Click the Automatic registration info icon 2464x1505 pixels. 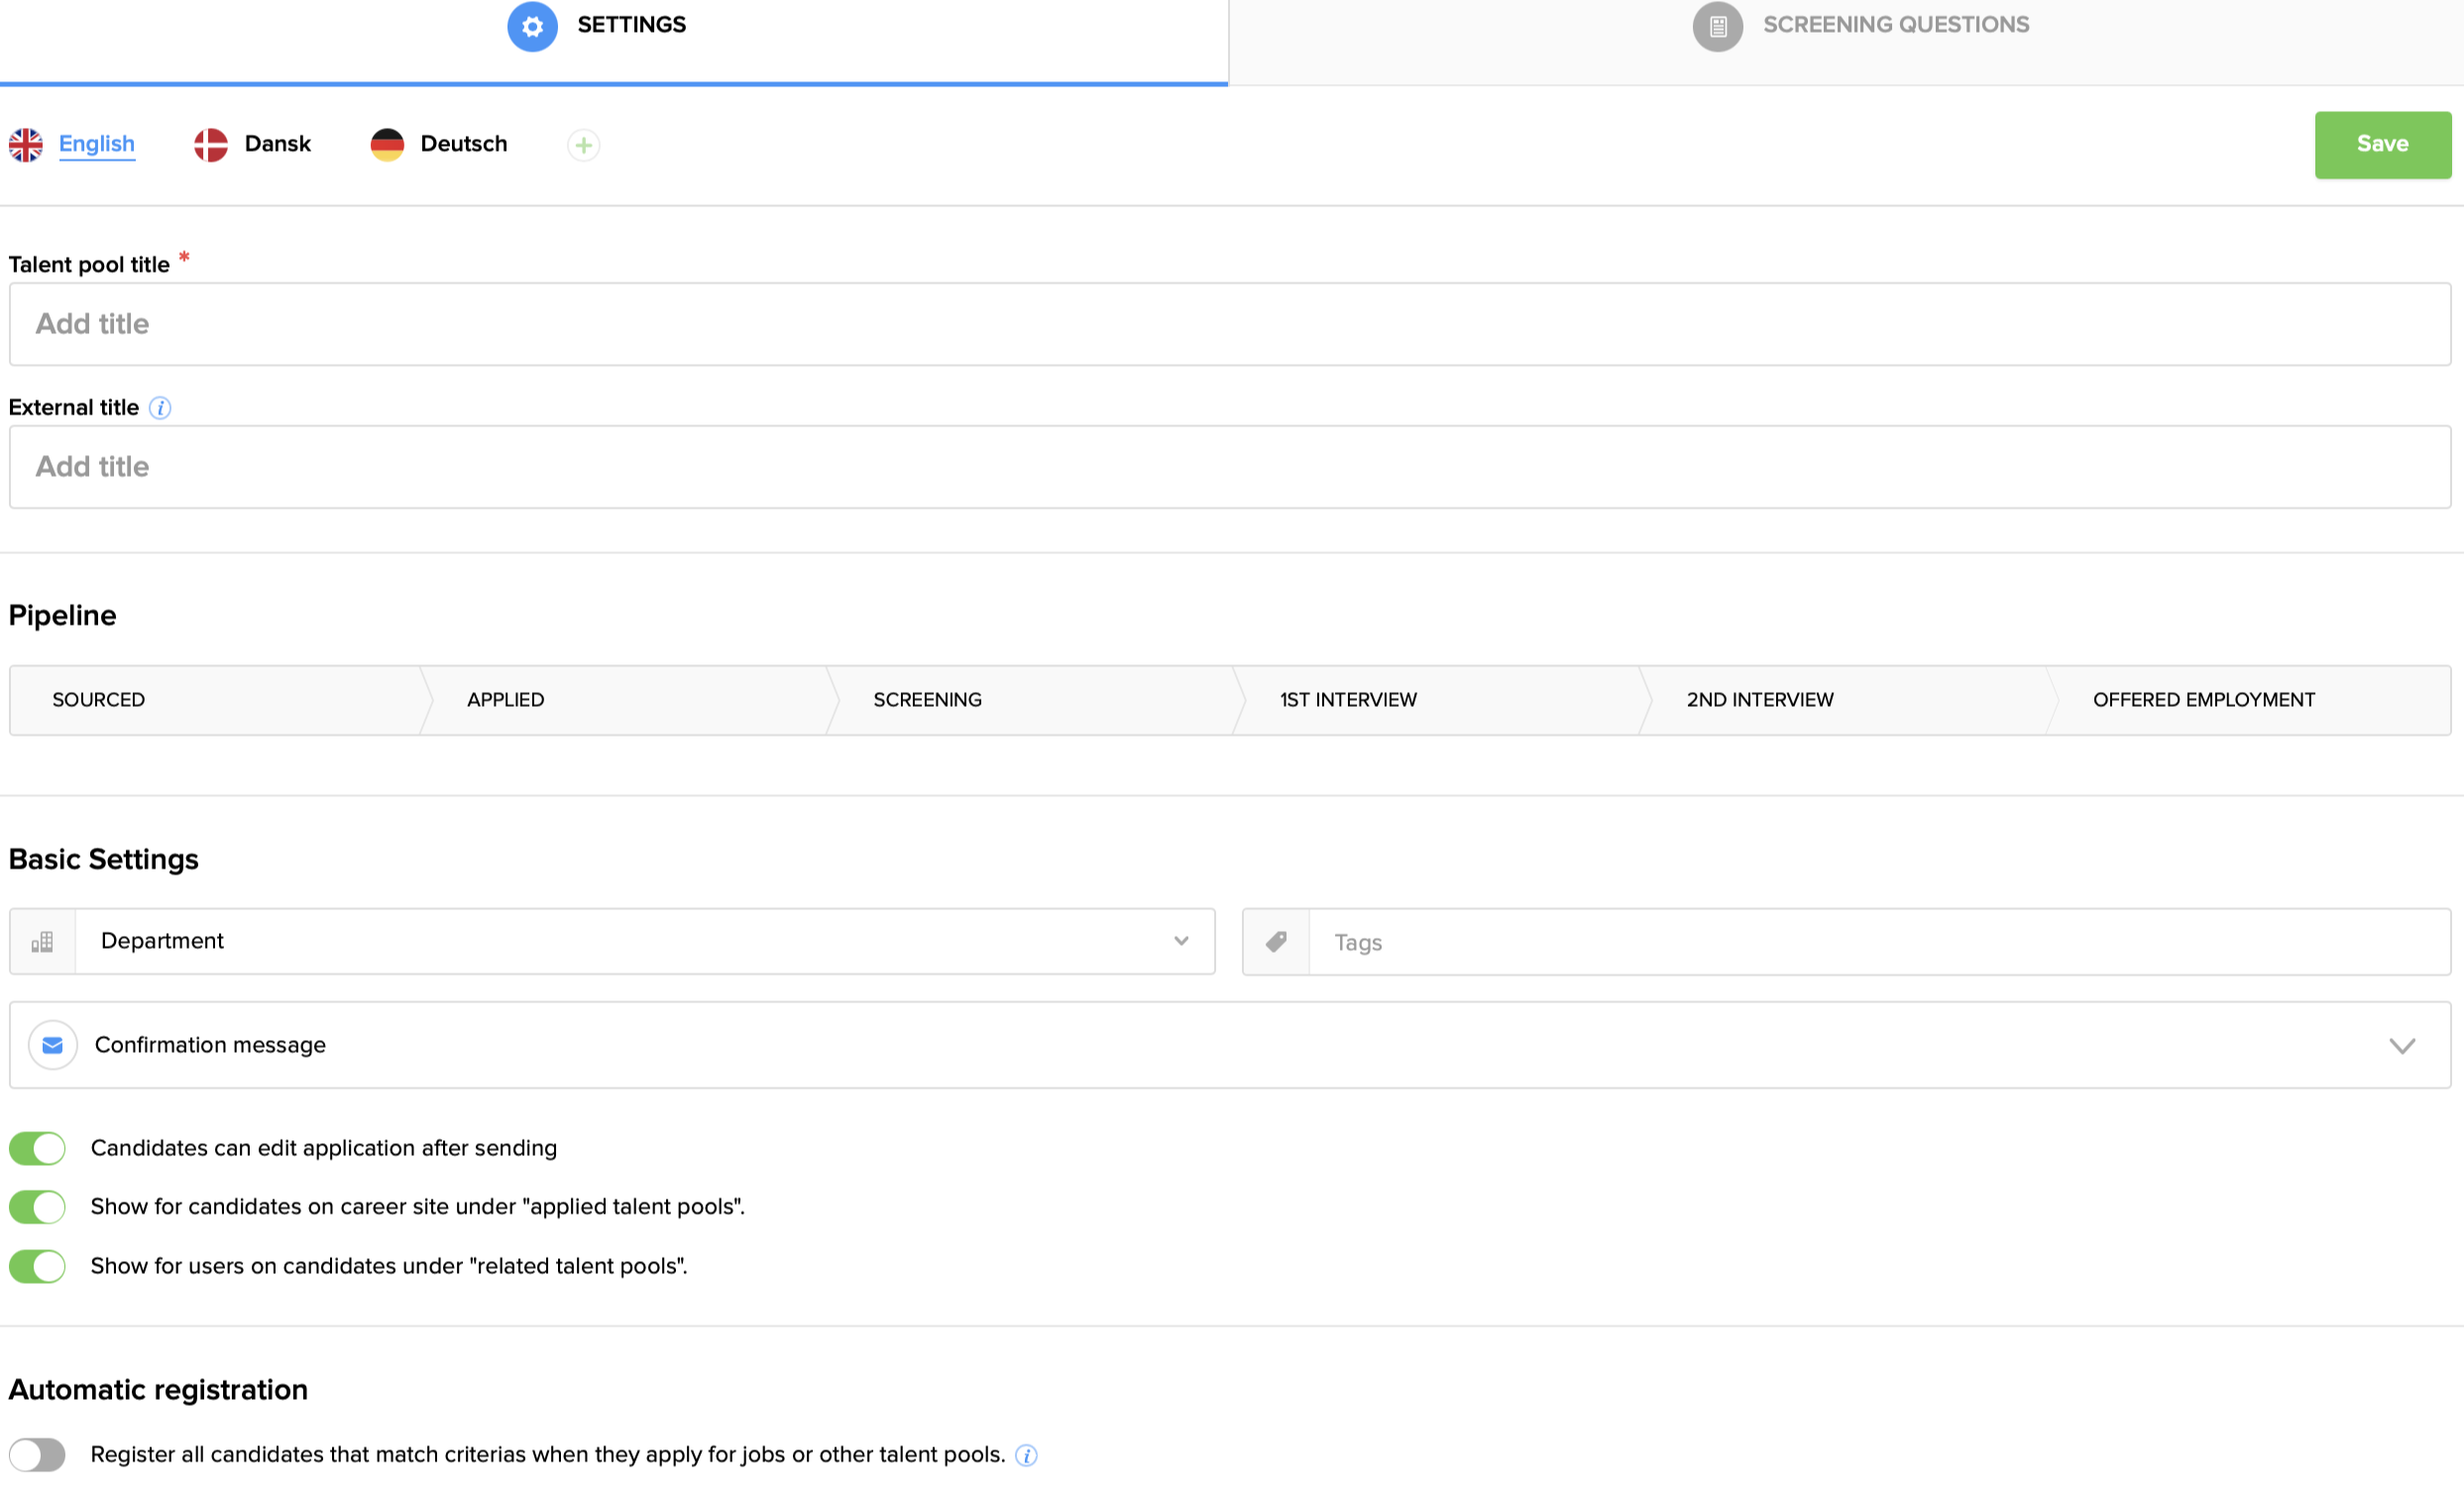tap(1026, 1456)
